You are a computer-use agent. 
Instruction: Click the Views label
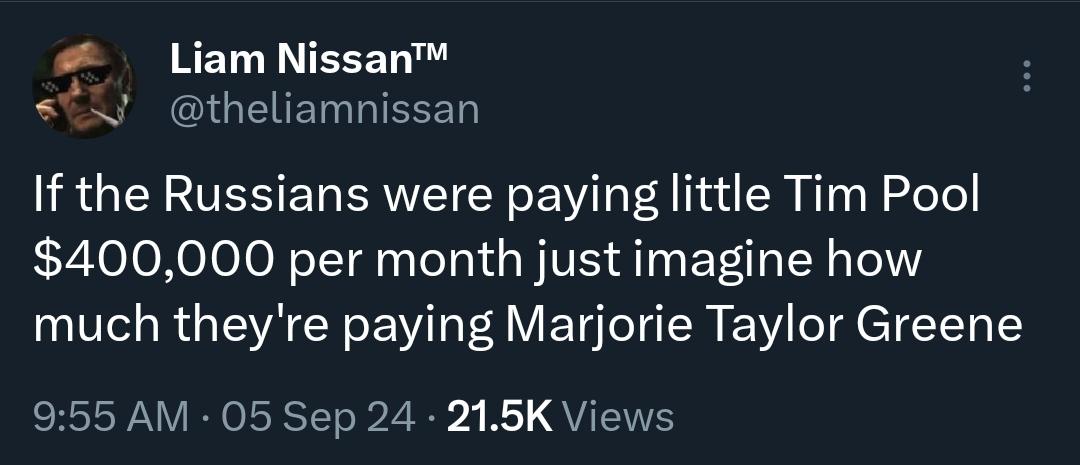tap(618, 417)
